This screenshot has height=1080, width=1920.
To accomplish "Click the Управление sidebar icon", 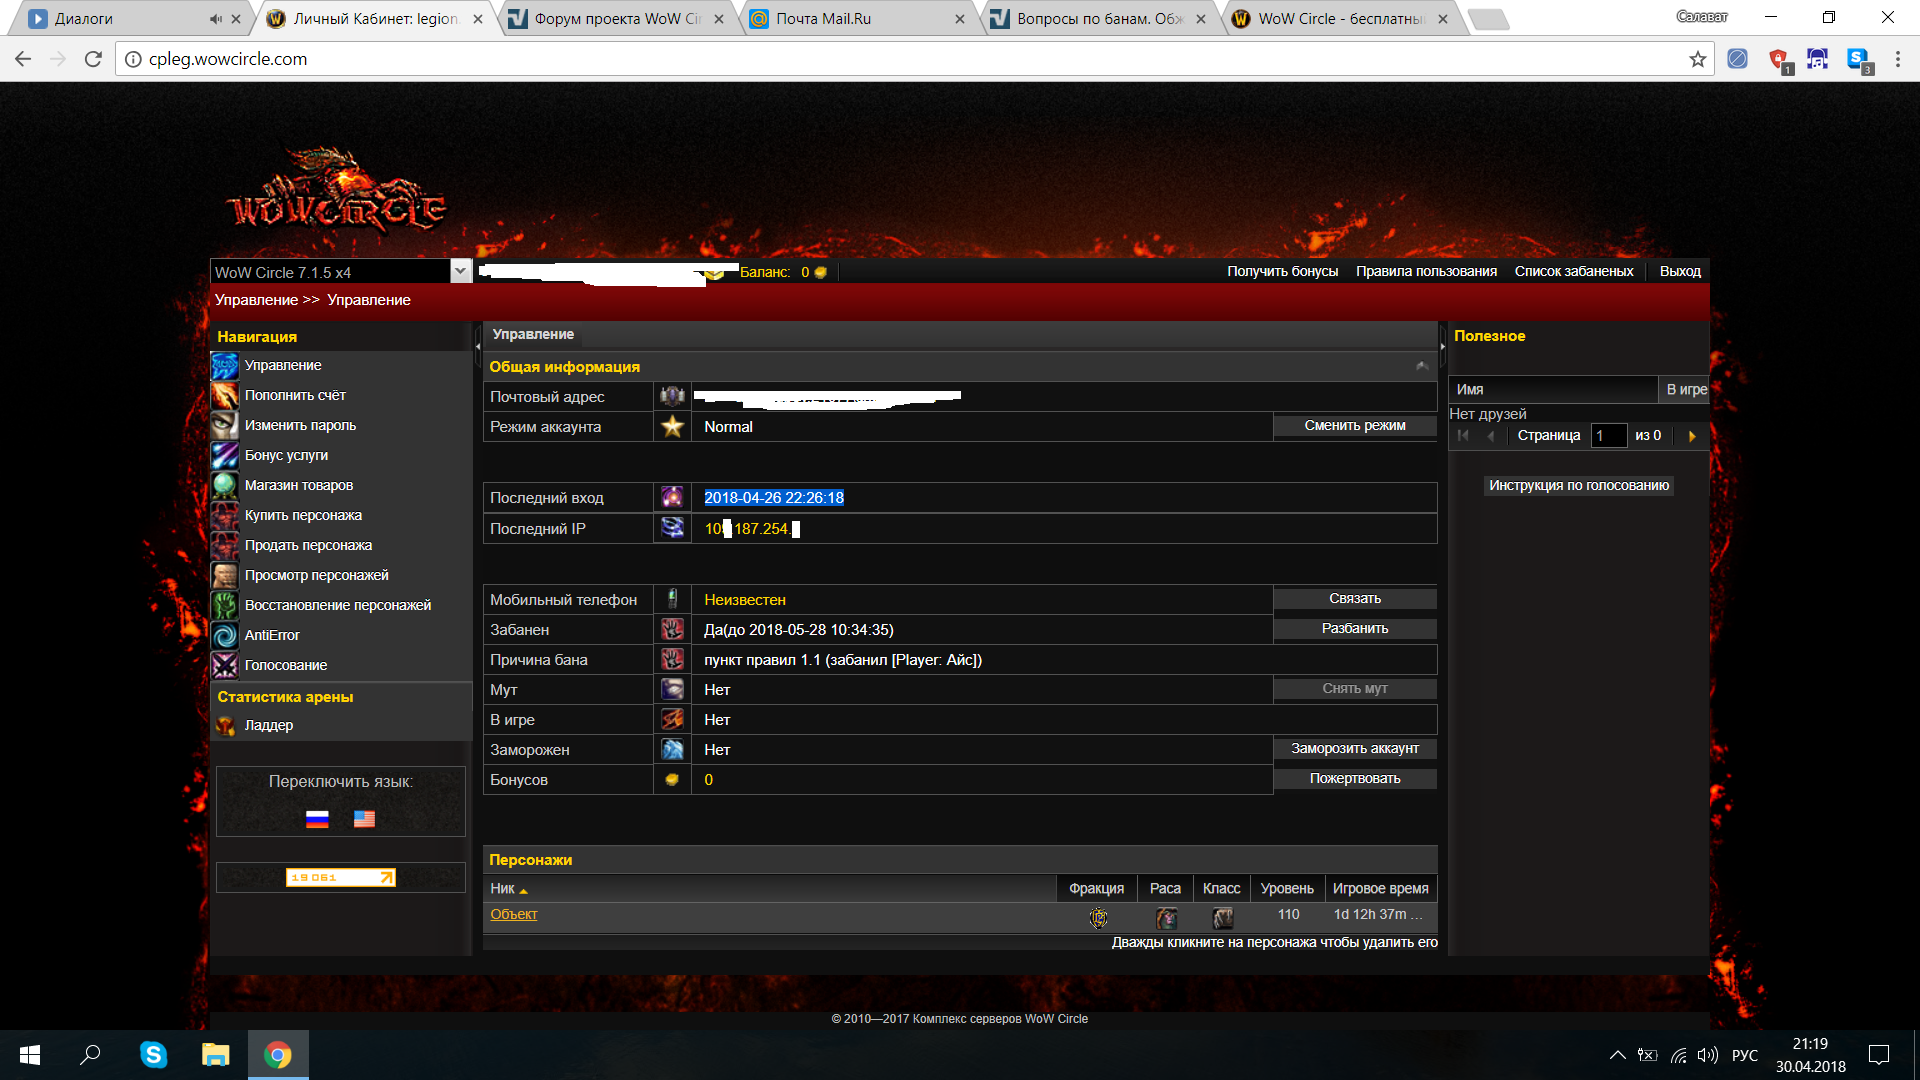I will tap(225, 366).
